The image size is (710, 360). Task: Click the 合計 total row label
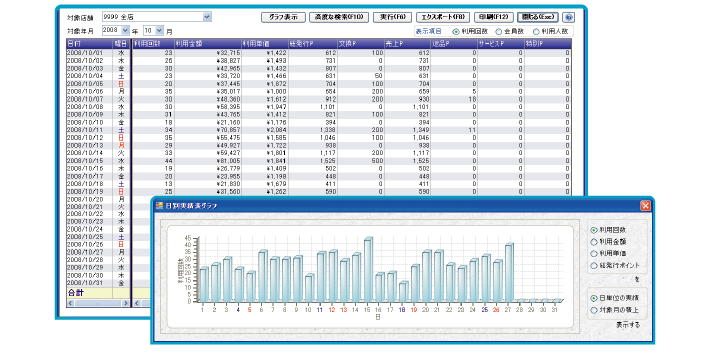pyautogui.click(x=76, y=293)
